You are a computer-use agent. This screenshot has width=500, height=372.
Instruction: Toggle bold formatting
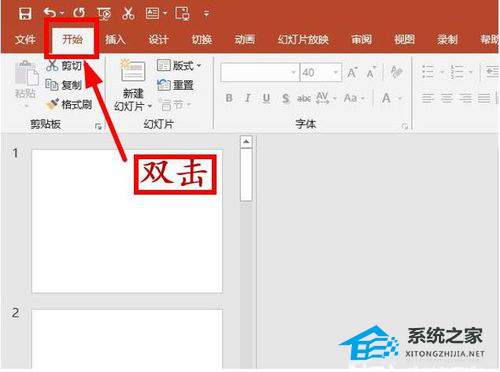[229, 98]
